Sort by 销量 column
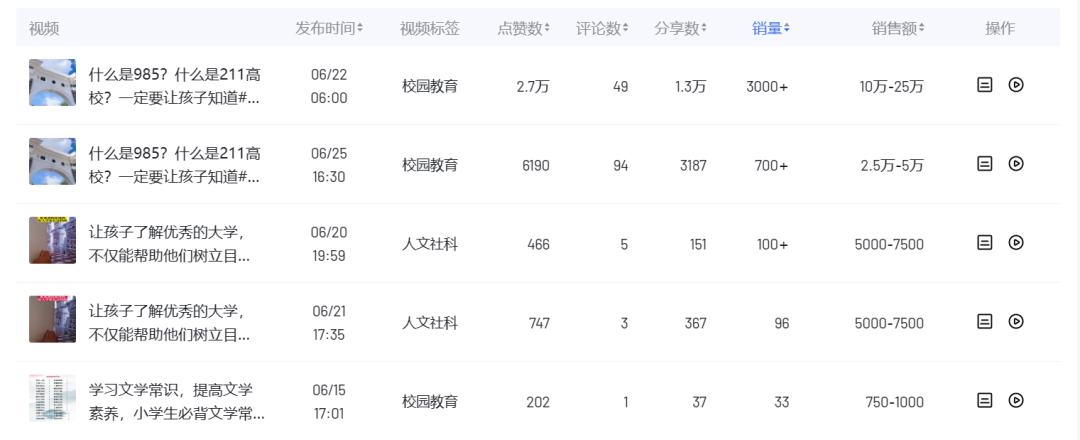Image resolution: width=1080 pixels, height=440 pixels. click(771, 28)
